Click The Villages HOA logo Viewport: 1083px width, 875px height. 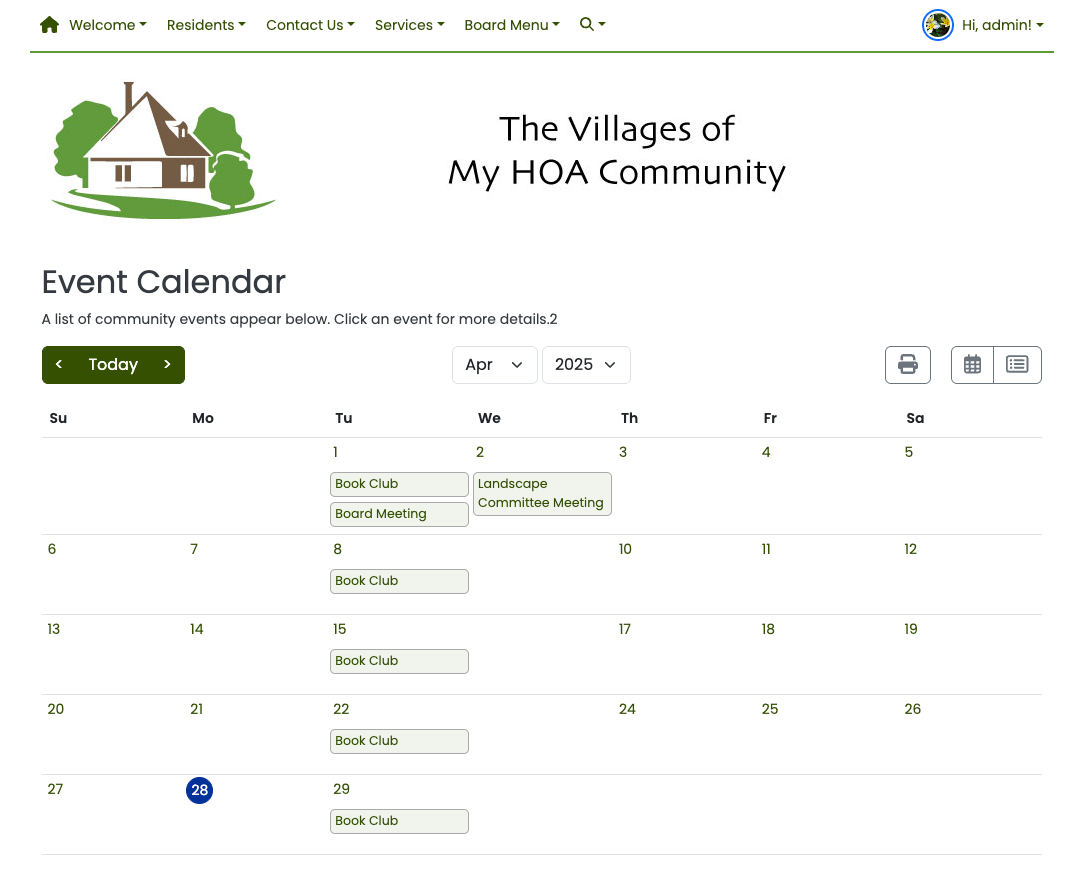(x=162, y=150)
